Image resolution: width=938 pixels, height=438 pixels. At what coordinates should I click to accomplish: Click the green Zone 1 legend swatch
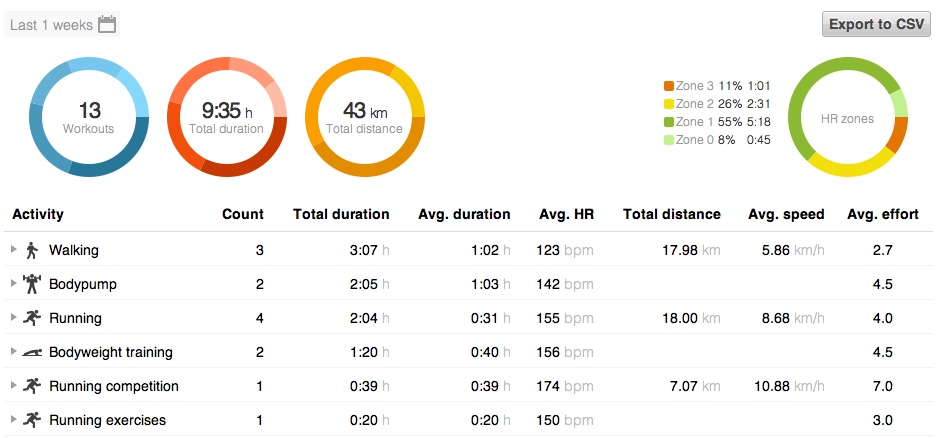pyautogui.click(x=669, y=122)
